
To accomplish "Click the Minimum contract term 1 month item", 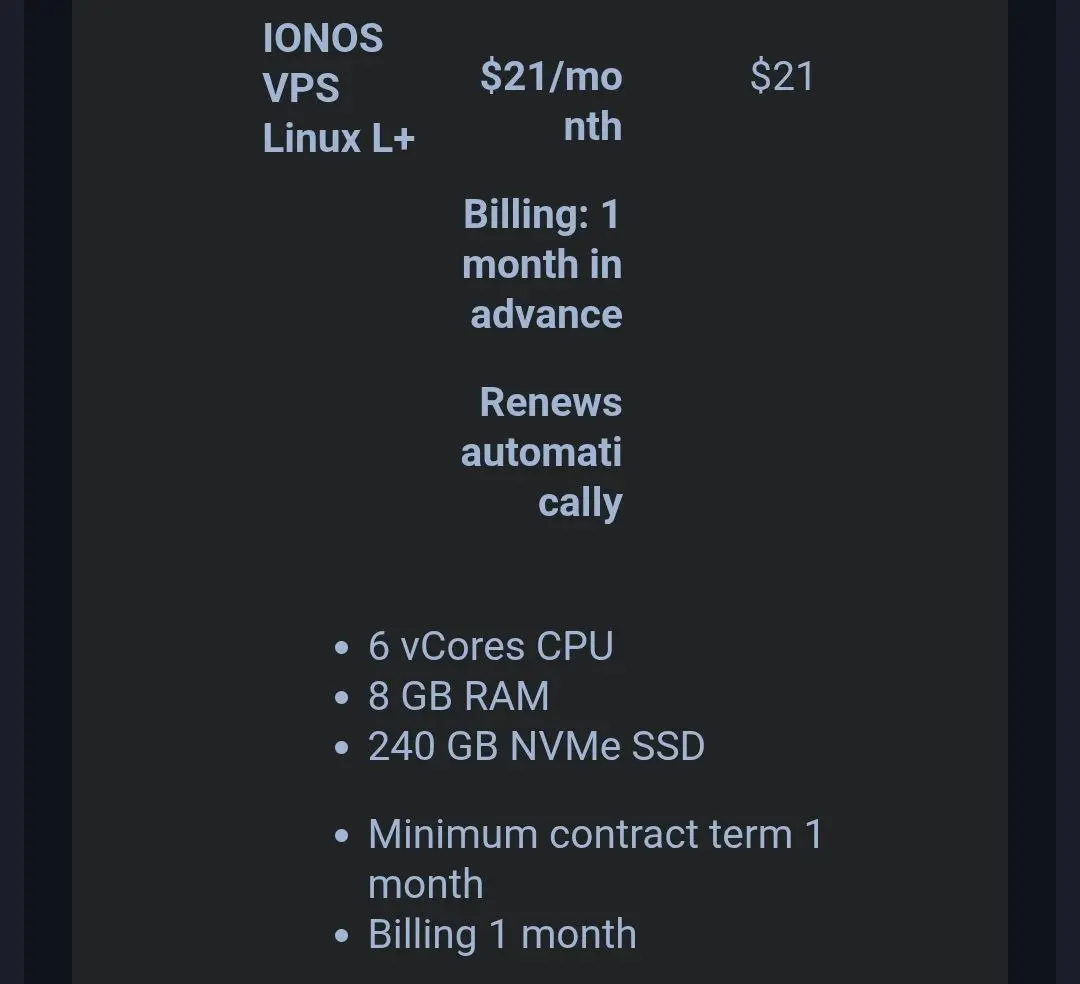I will coord(596,859).
